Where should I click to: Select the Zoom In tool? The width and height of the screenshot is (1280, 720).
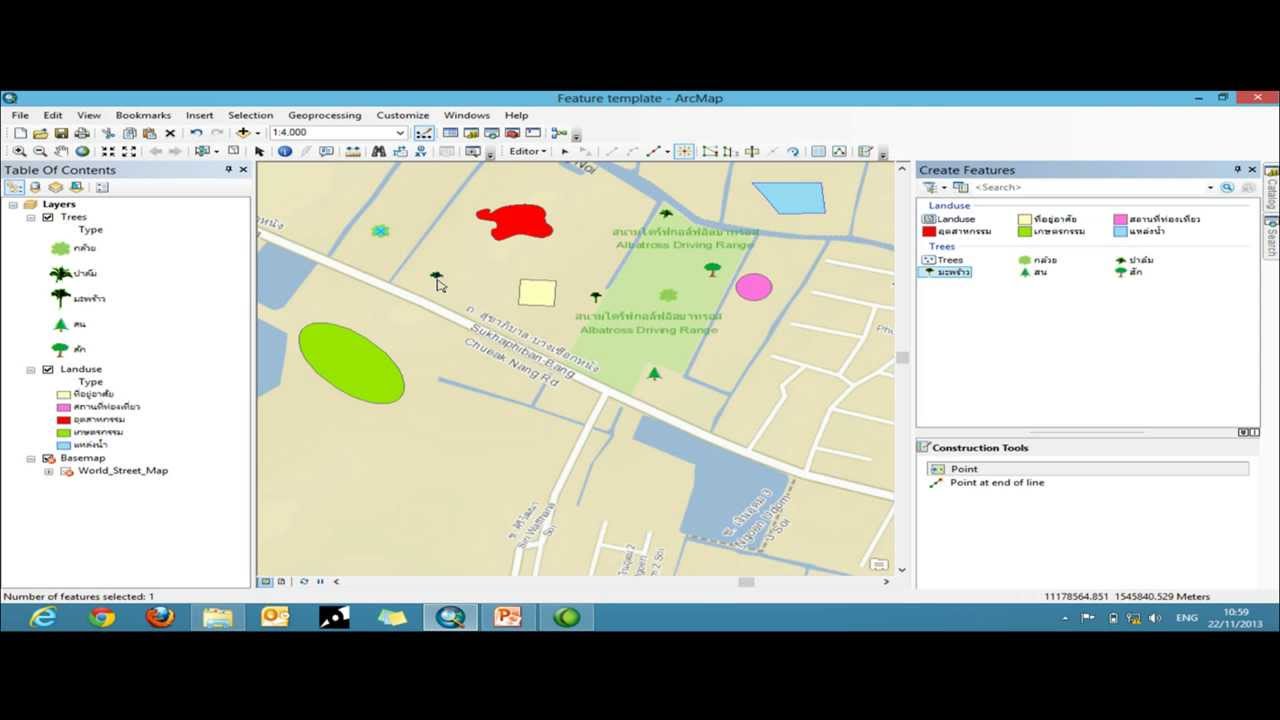coord(19,151)
